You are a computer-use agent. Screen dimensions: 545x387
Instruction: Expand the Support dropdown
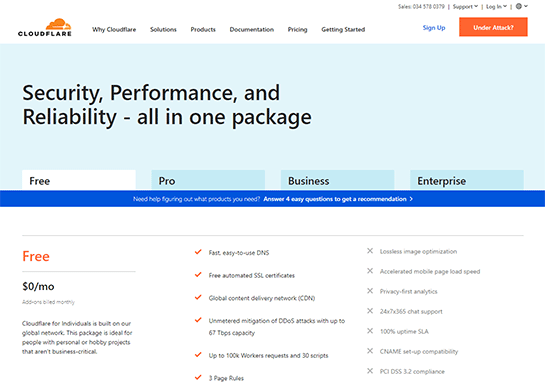[465, 7]
